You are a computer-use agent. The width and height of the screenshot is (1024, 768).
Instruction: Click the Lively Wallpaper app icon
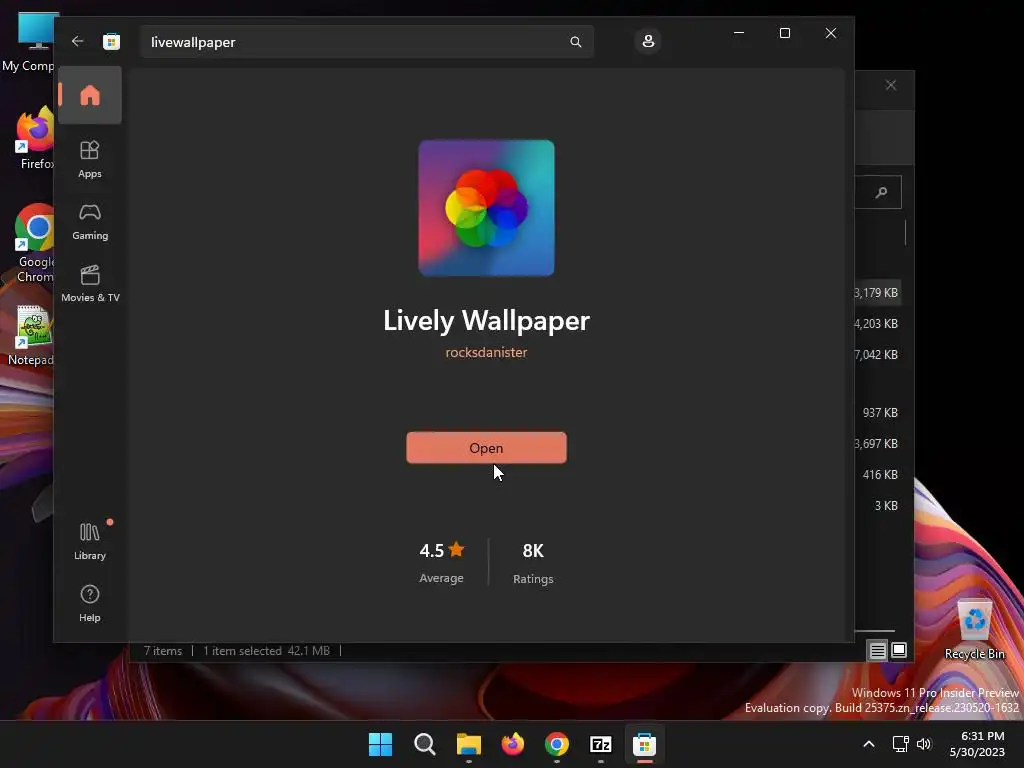[487, 208]
